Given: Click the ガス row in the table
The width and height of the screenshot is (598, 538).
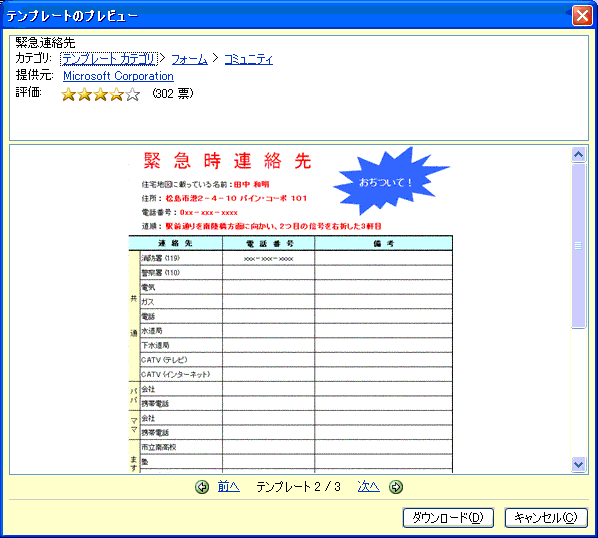Looking at the screenshot, I should point(296,302).
